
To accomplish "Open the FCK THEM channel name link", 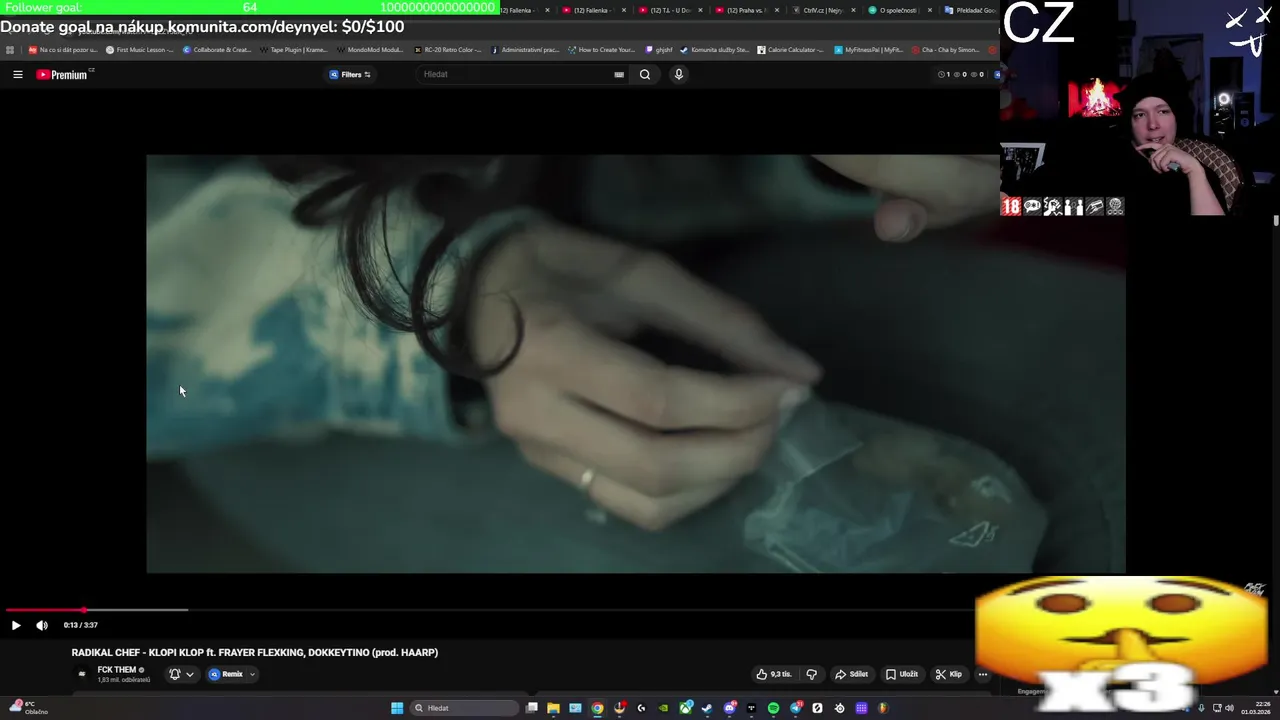I will 117,670.
